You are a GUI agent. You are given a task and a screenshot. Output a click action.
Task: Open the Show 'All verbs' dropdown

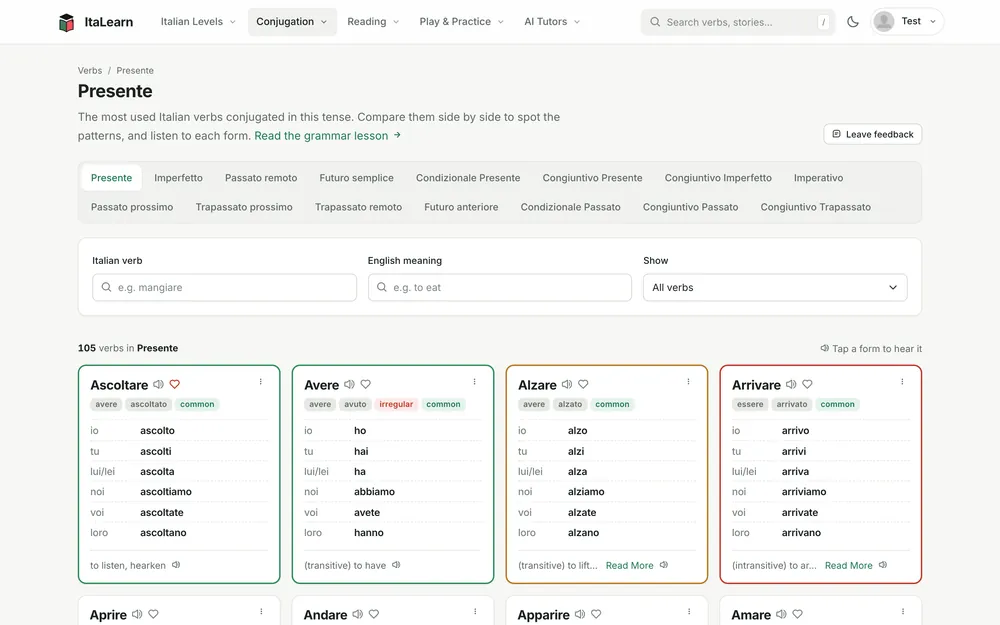pos(775,288)
